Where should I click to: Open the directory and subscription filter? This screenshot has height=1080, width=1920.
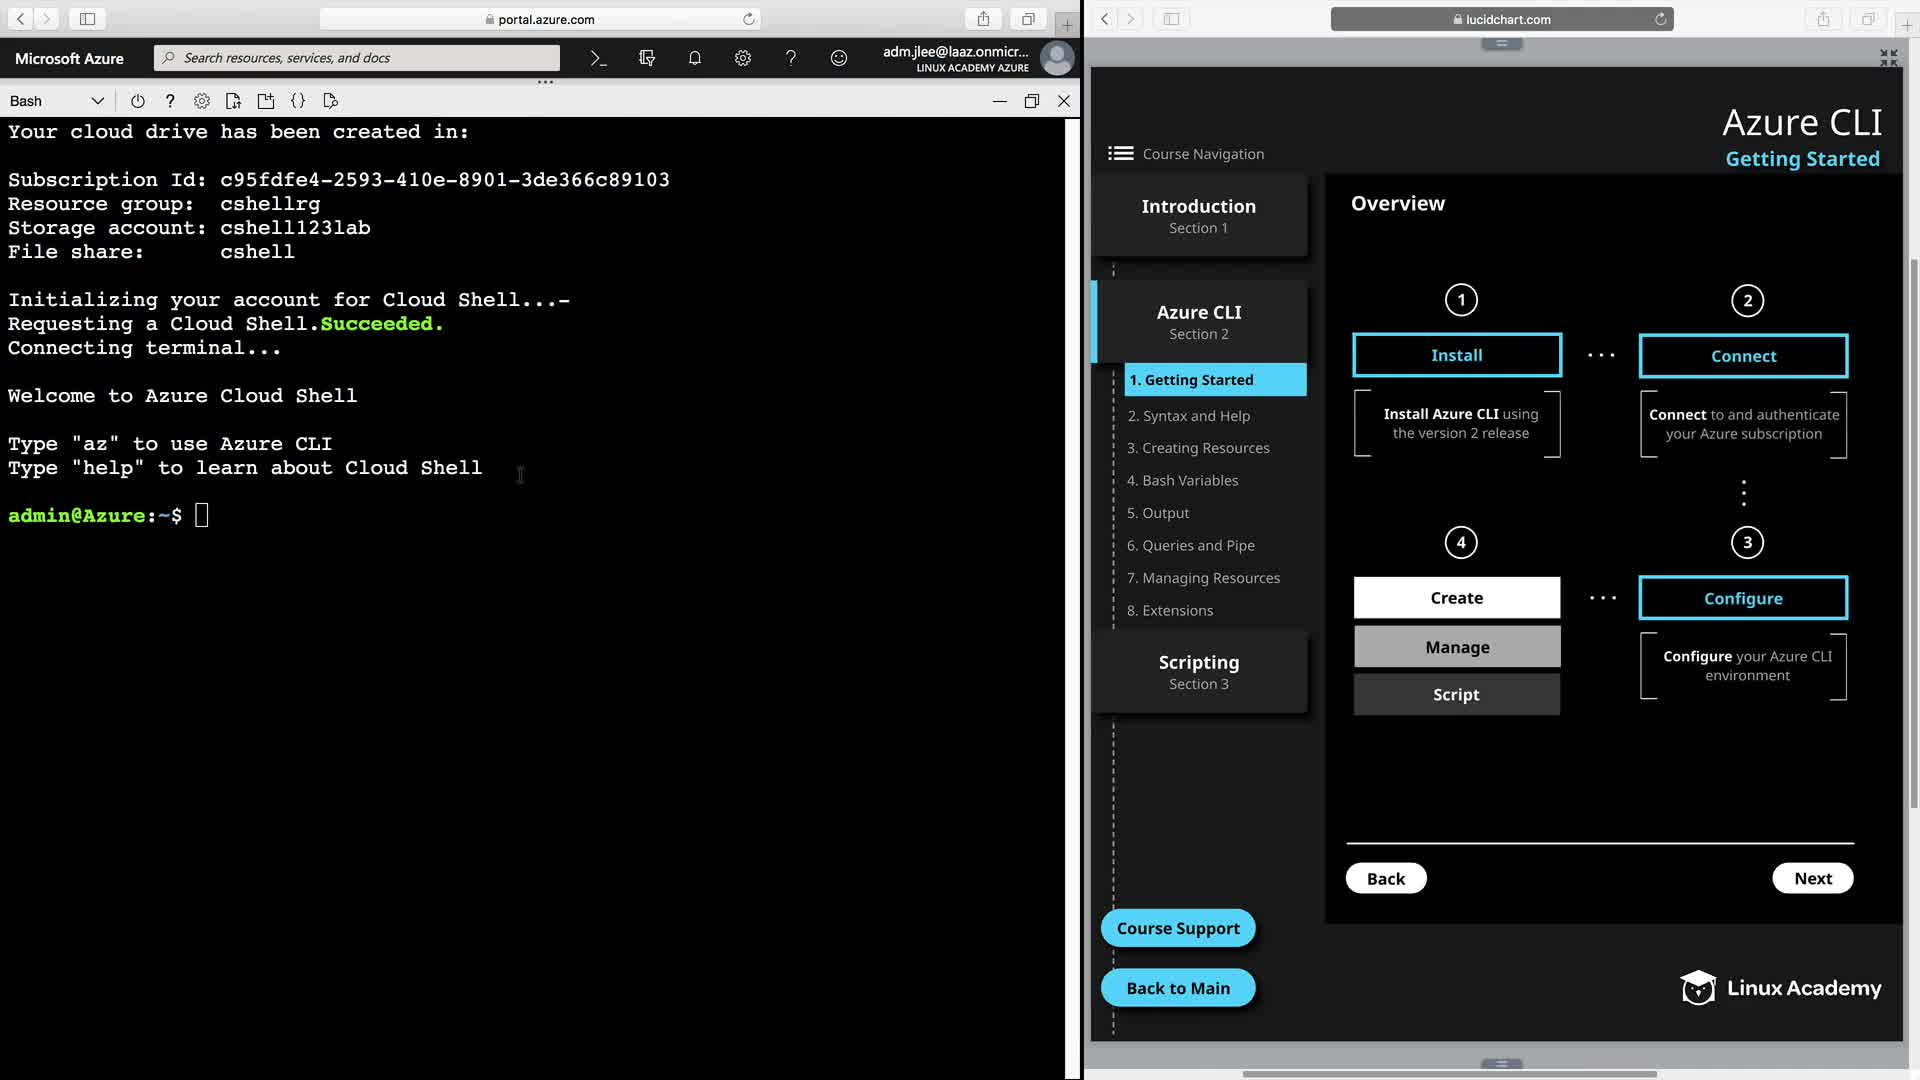(x=647, y=58)
